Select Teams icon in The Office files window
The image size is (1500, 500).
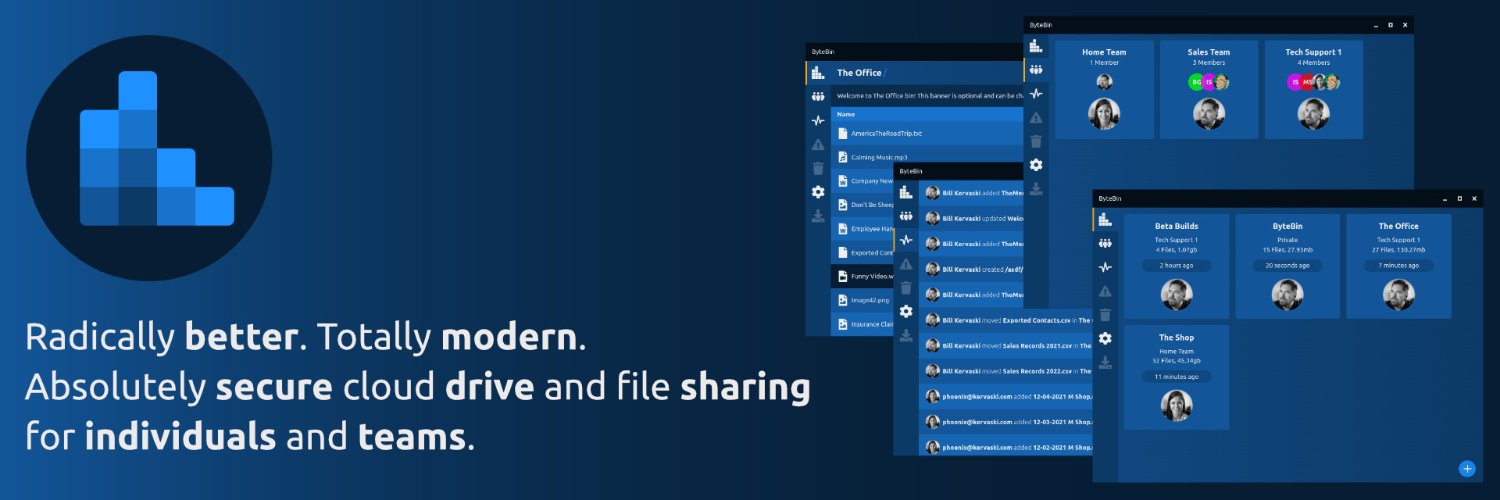pyautogui.click(x=818, y=96)
